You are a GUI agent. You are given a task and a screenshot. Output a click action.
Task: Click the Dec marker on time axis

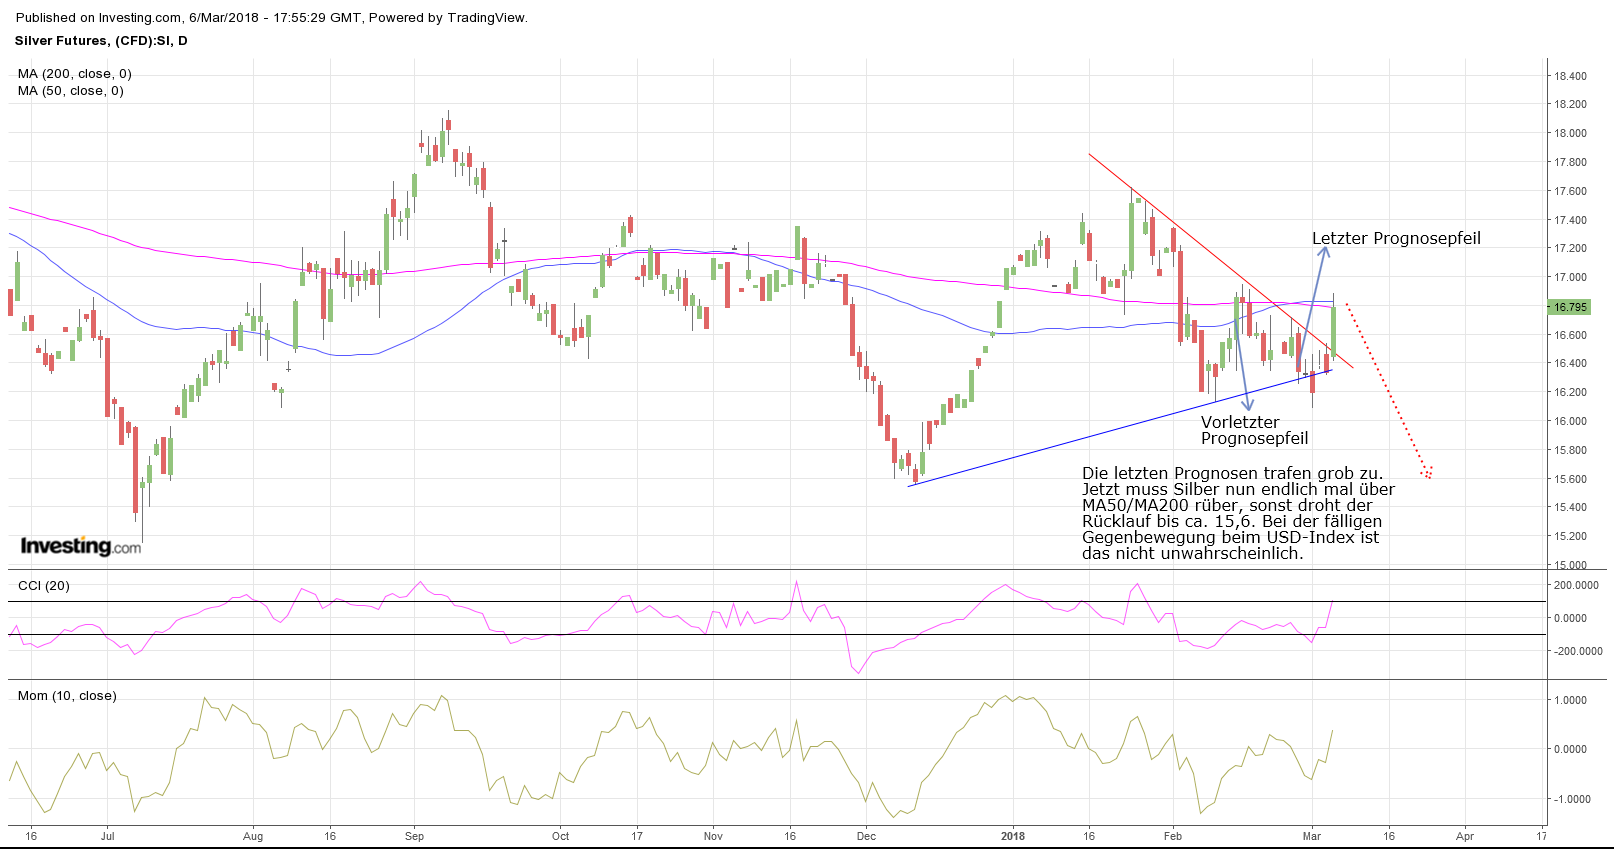click(x=866, y=836)
